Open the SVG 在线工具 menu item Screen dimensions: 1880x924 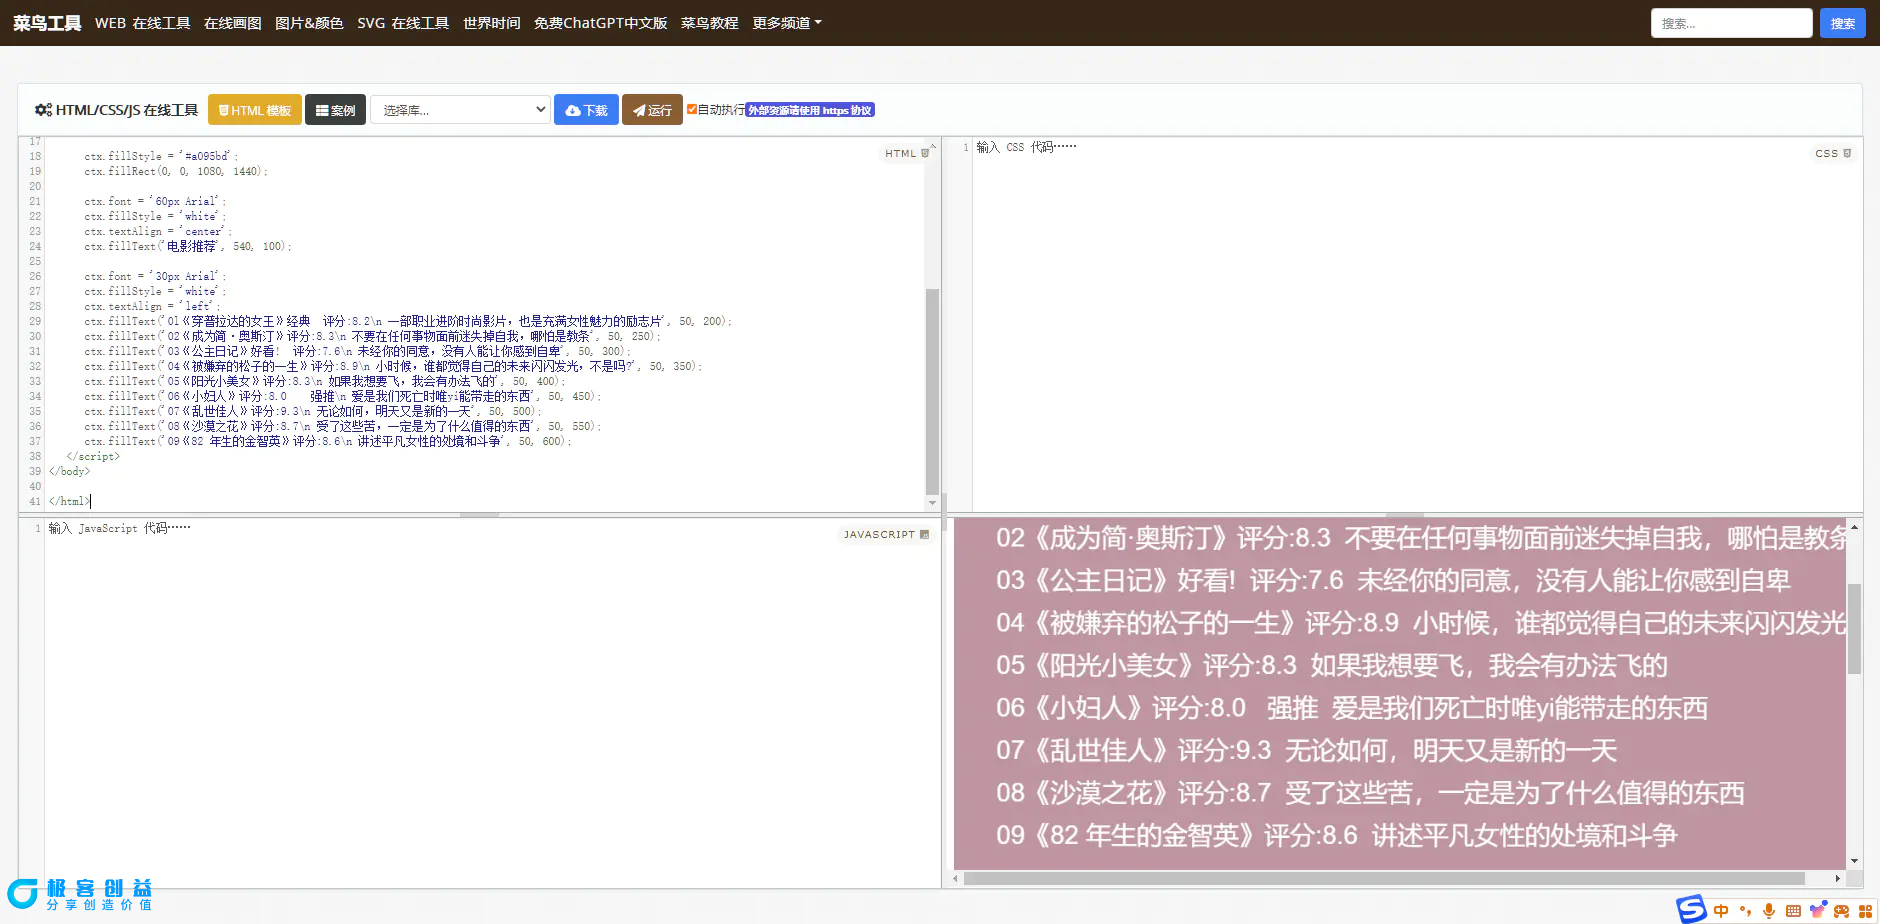pos(403,23)
